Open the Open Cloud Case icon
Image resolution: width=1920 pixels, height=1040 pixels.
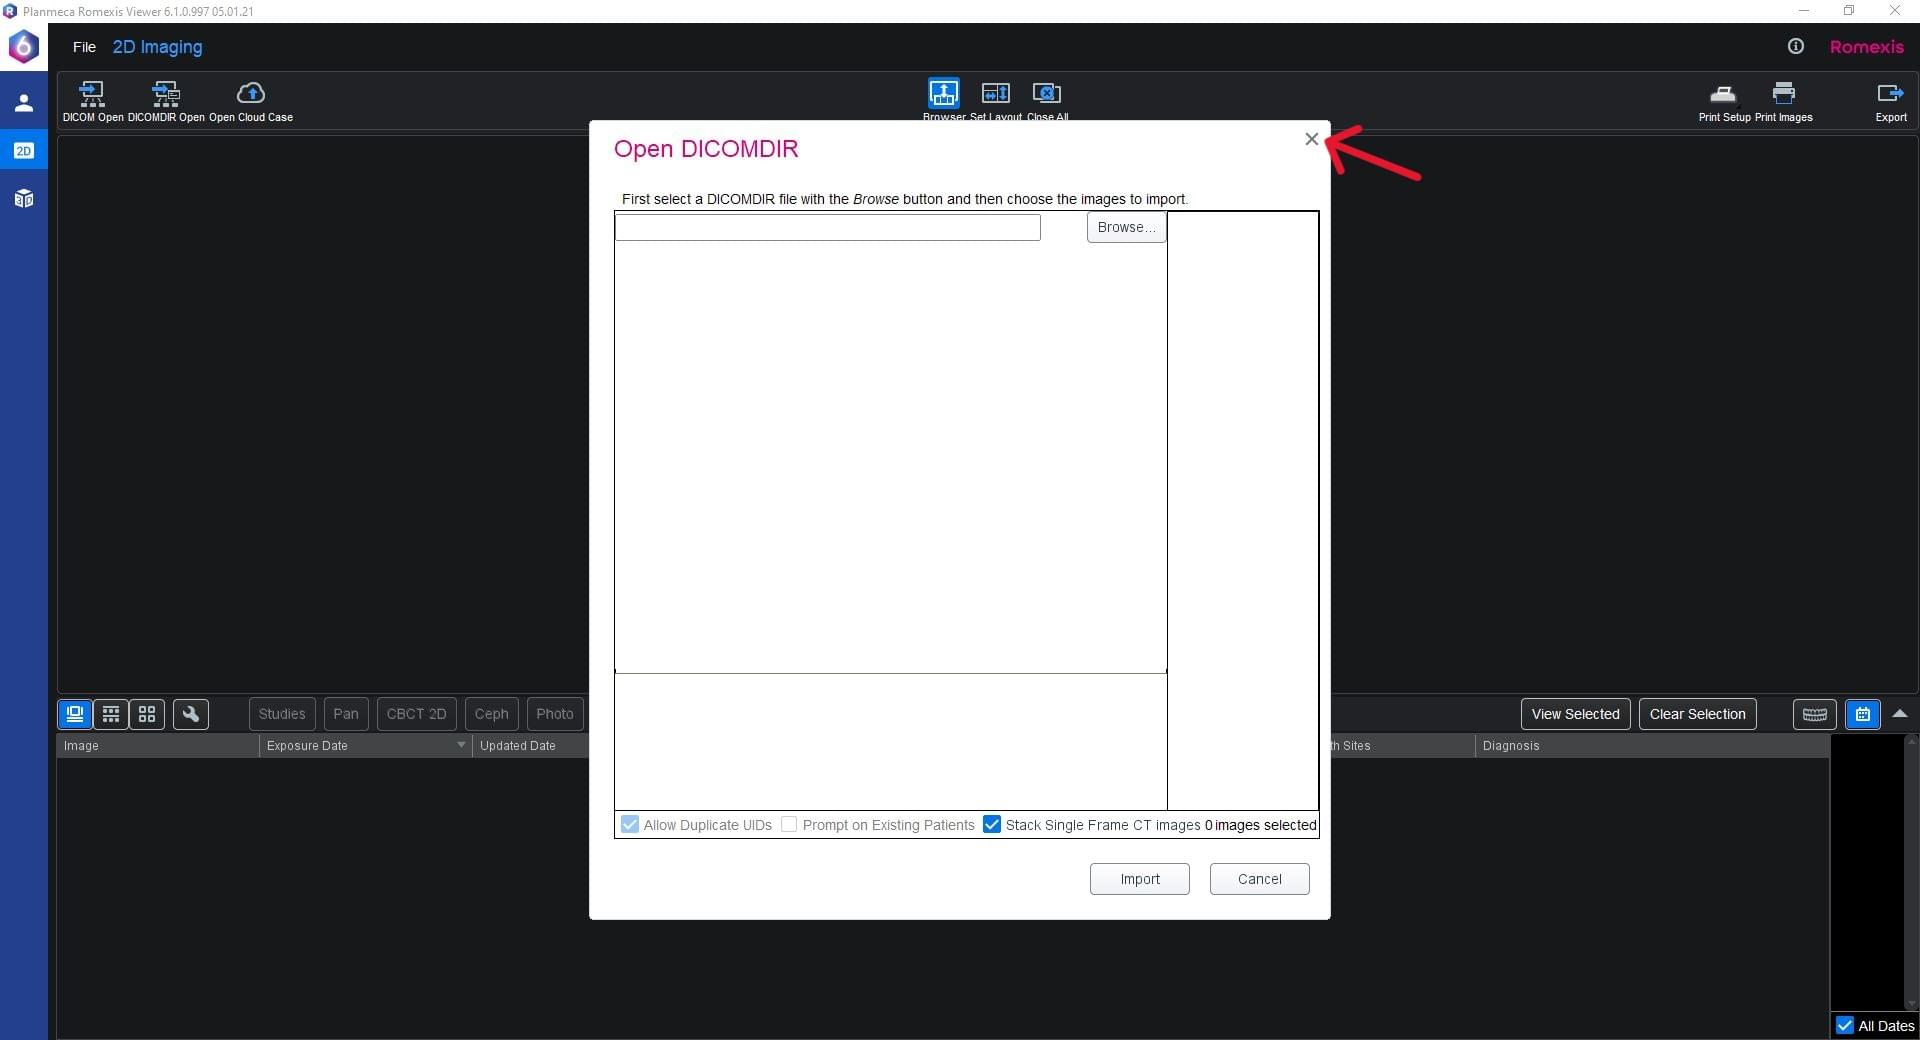pyautogui.click(x=250, y=95)
